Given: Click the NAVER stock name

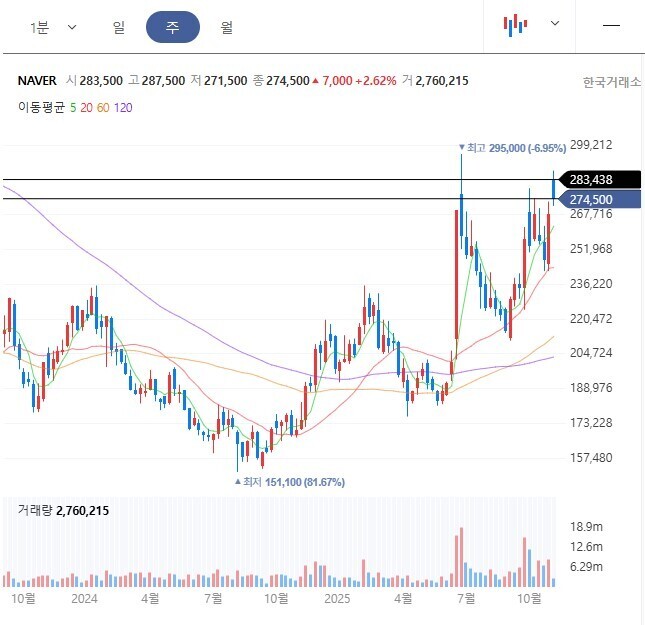Looking at the screenshot, I should [37, 81].
